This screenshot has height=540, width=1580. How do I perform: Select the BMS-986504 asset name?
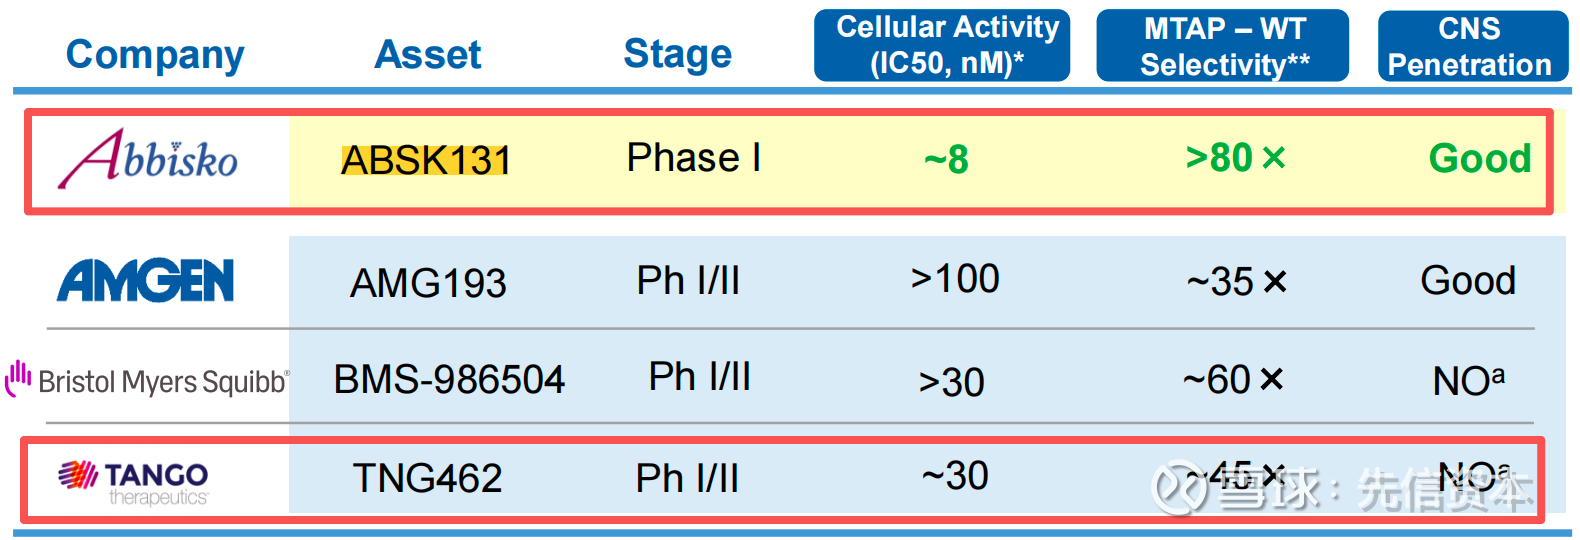point(449,380)
